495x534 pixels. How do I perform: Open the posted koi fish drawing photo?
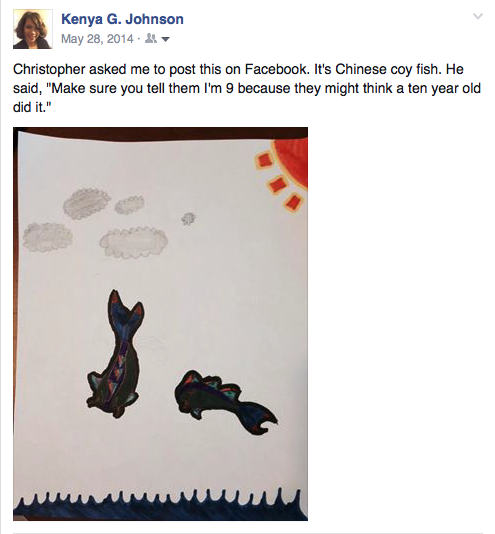tap(160, 324)
